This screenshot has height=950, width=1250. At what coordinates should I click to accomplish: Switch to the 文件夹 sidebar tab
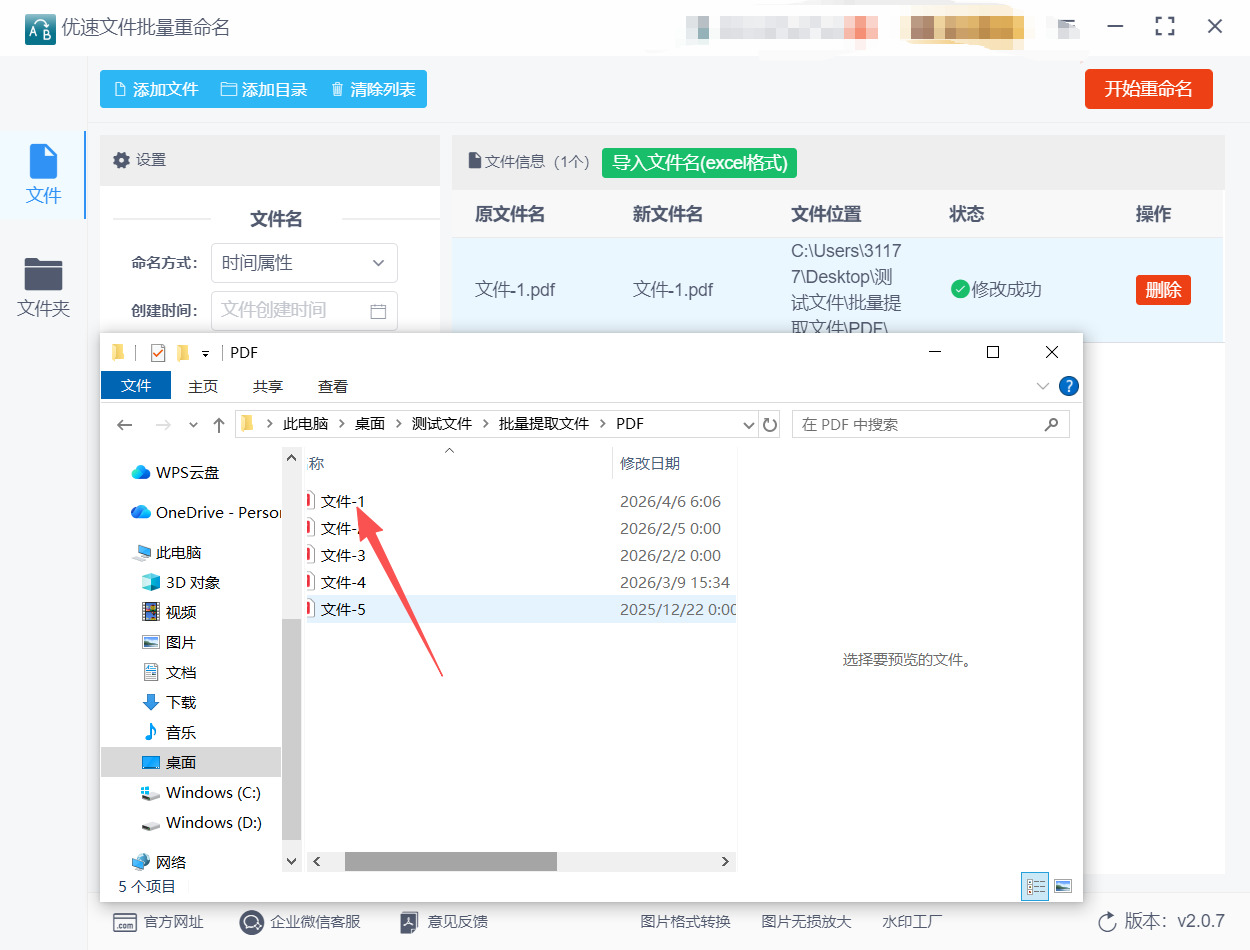(x=43, y=288)
